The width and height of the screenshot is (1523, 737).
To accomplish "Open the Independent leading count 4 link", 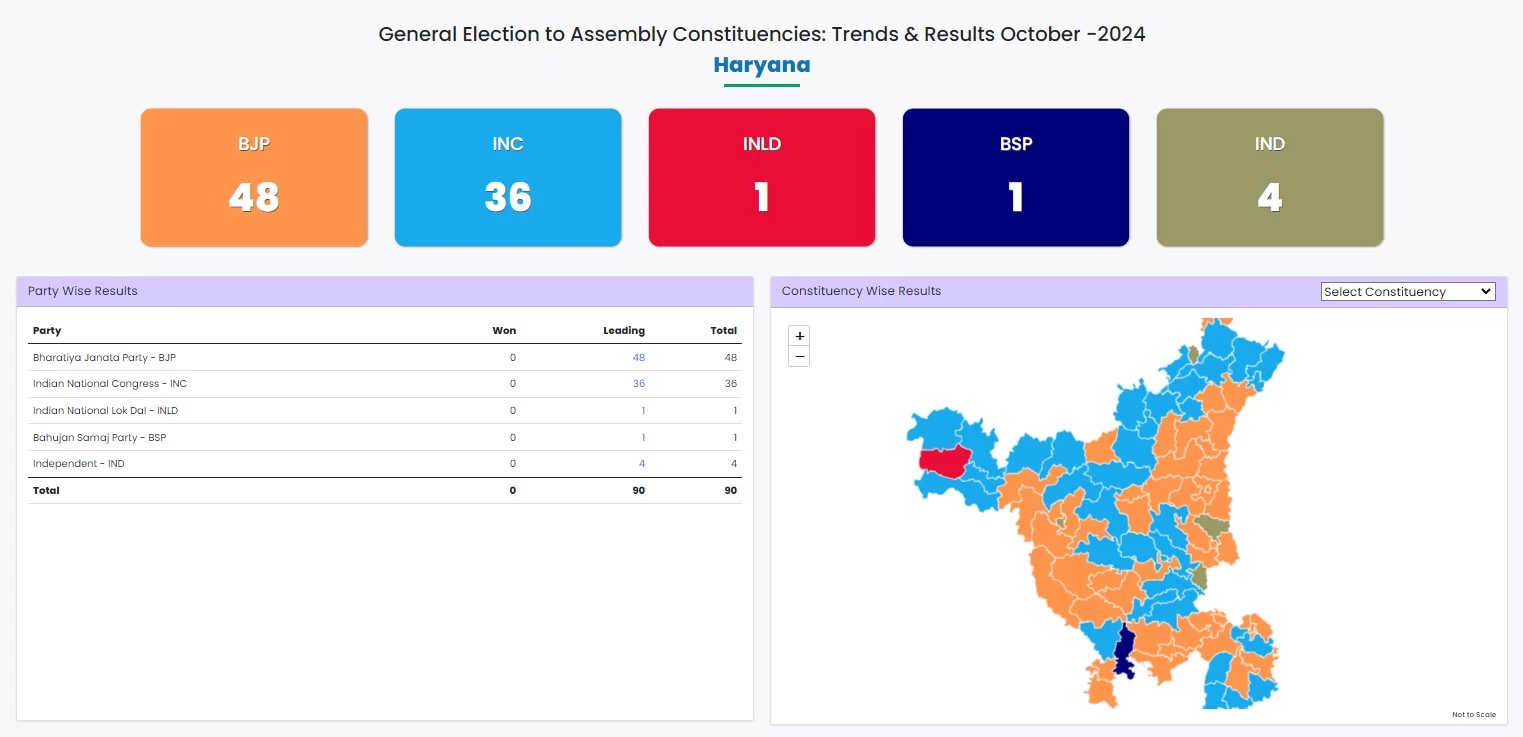I will coord(642,464).
